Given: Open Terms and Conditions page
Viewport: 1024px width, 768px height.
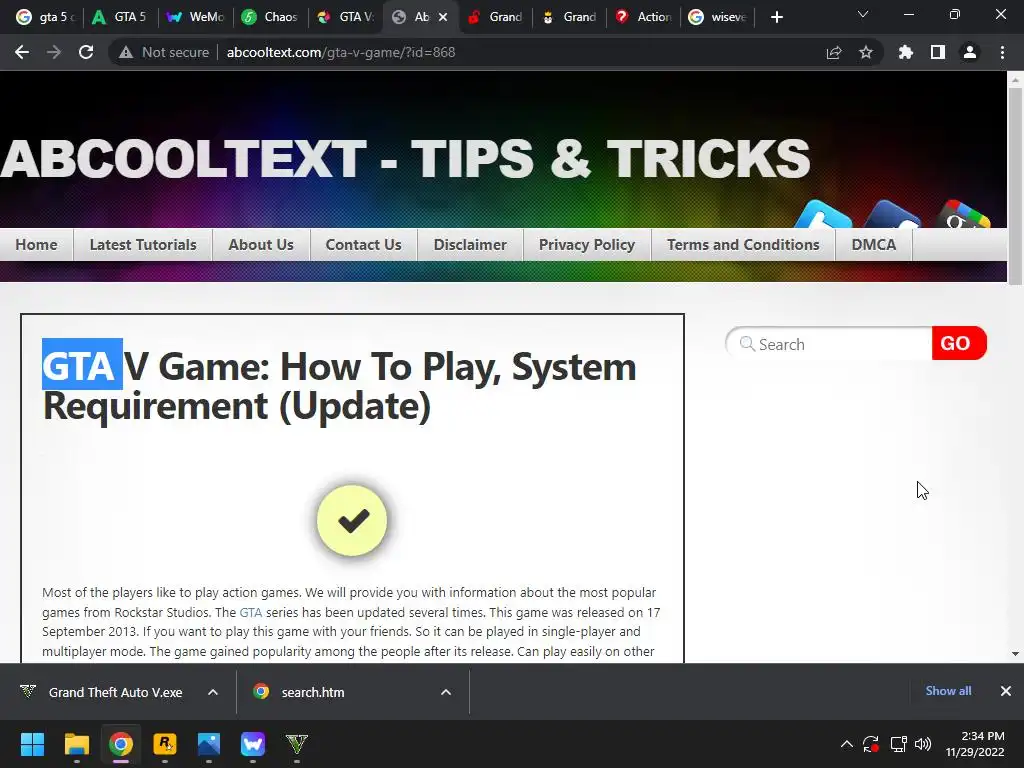Looking at the screenshot, I should coord(743,245).
